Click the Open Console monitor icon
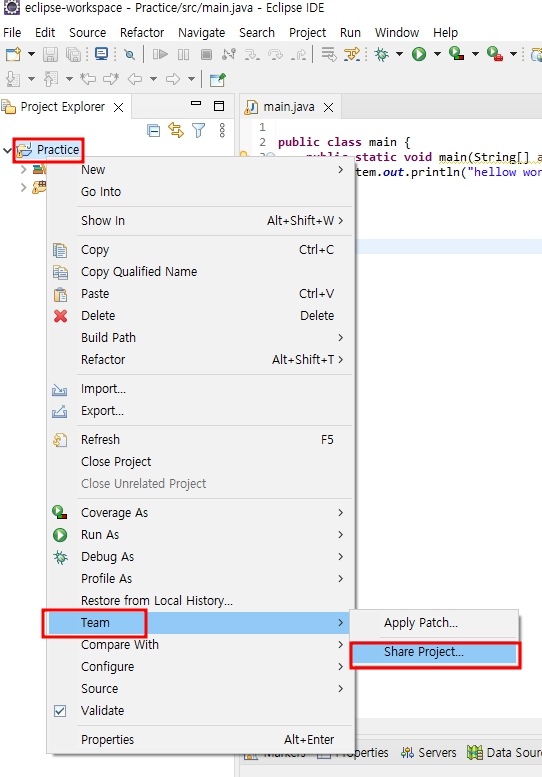Image resolution: width=542 pixels, height=777 pixels. (x=102, y=54)
